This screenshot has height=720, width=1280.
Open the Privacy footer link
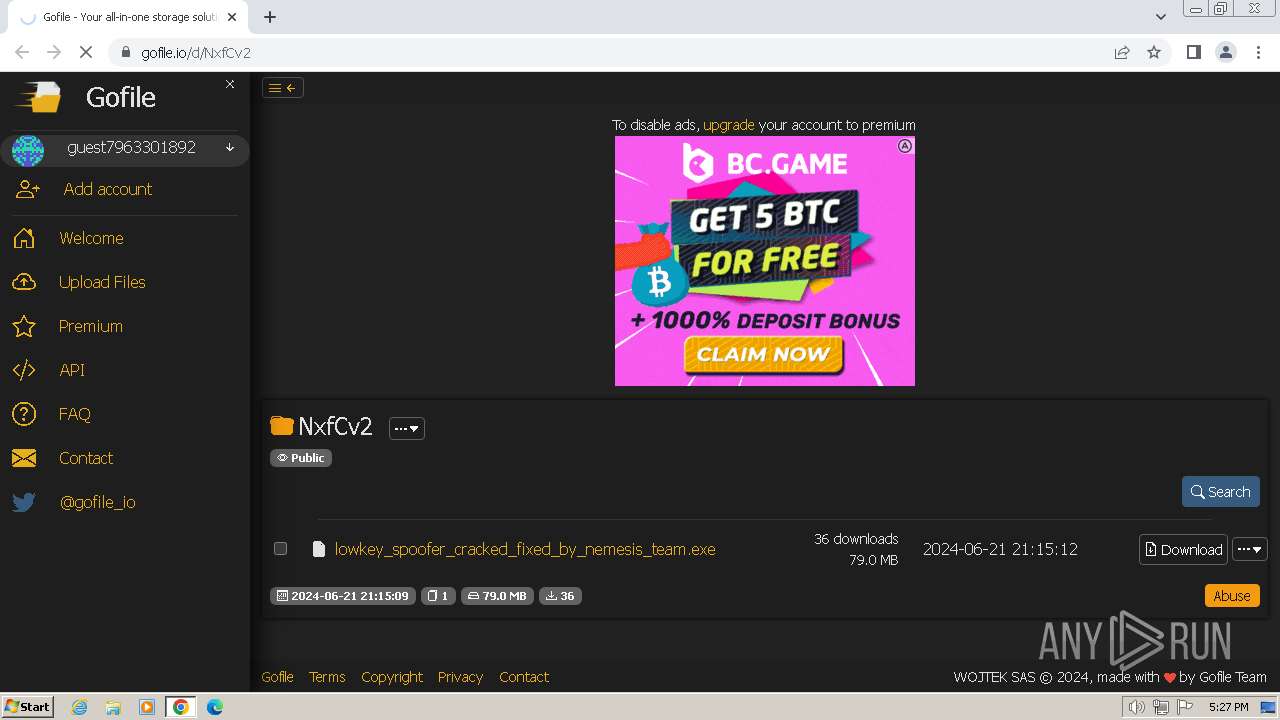[x=460, y=677]
